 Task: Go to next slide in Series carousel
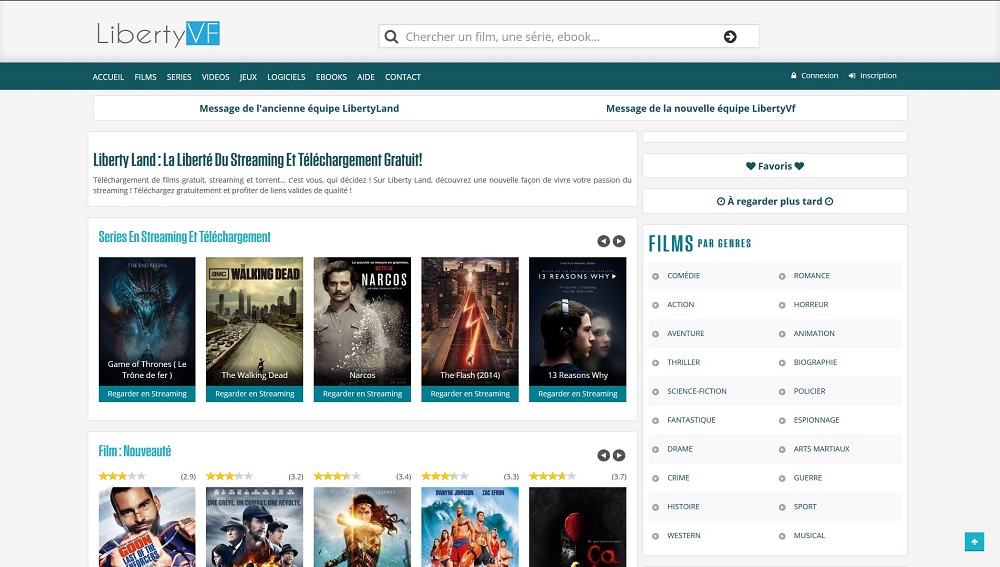click(x=619, y=241)
